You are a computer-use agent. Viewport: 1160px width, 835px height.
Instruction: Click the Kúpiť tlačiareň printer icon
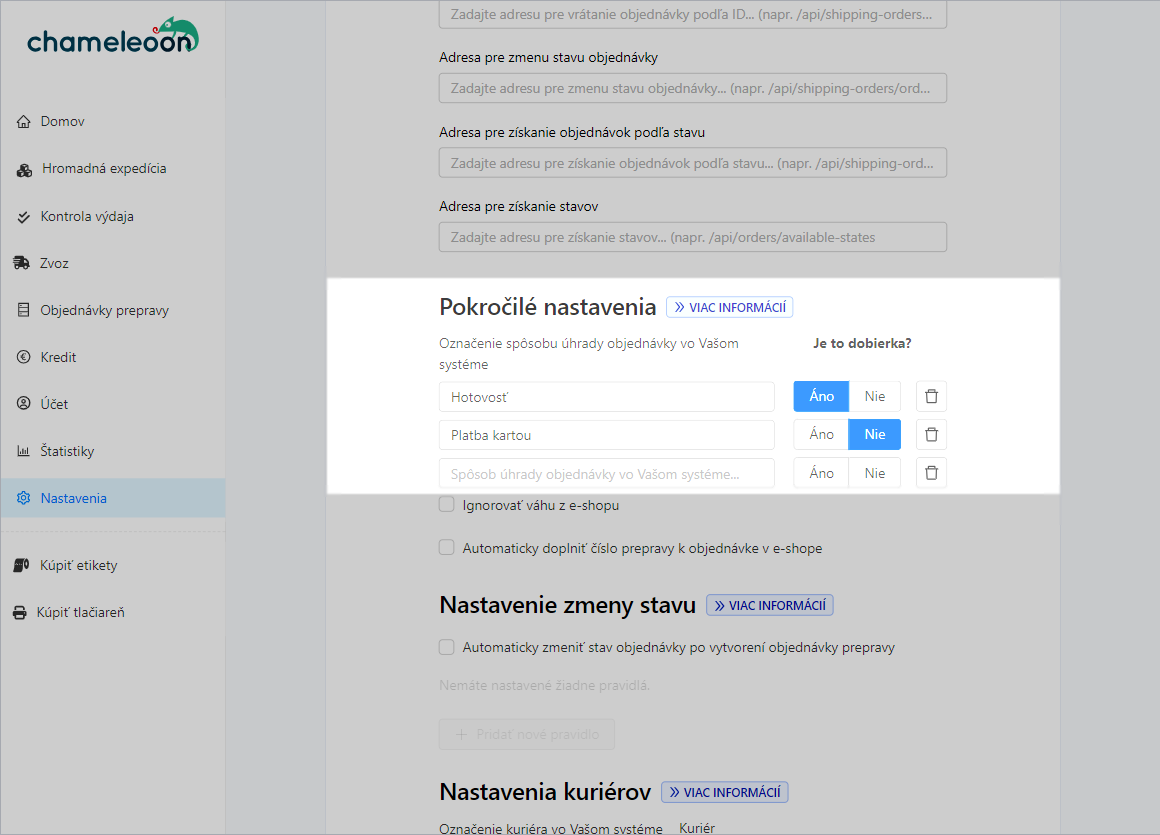click(20, 613)
